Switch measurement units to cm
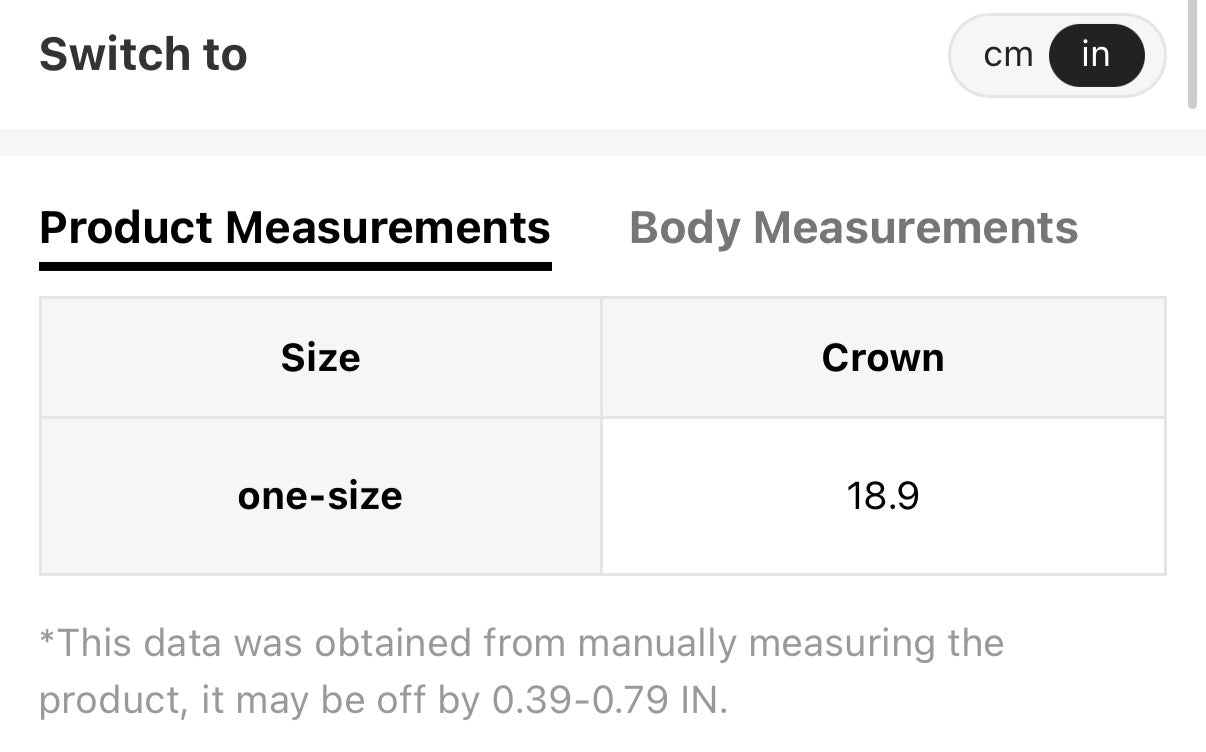Screen dimensions: 1206x752 point(1007,55)
